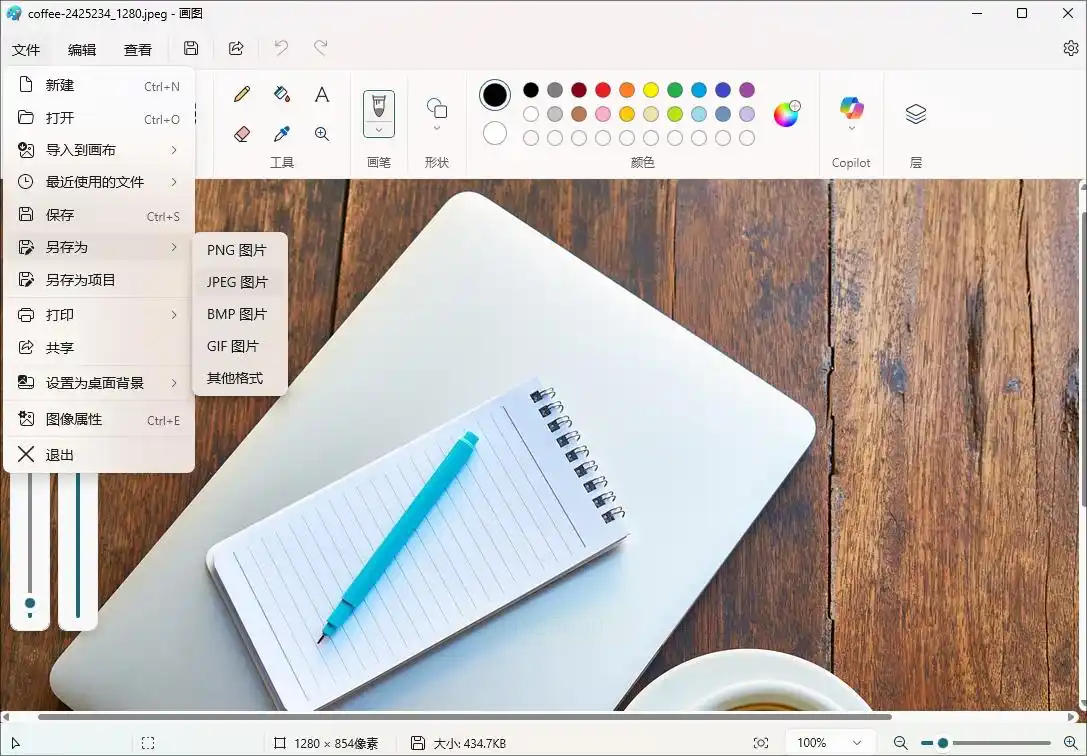This screenshot has width=1087, height=756.
Task: Choose 保存 from the file menu
Action: point(99,215)
